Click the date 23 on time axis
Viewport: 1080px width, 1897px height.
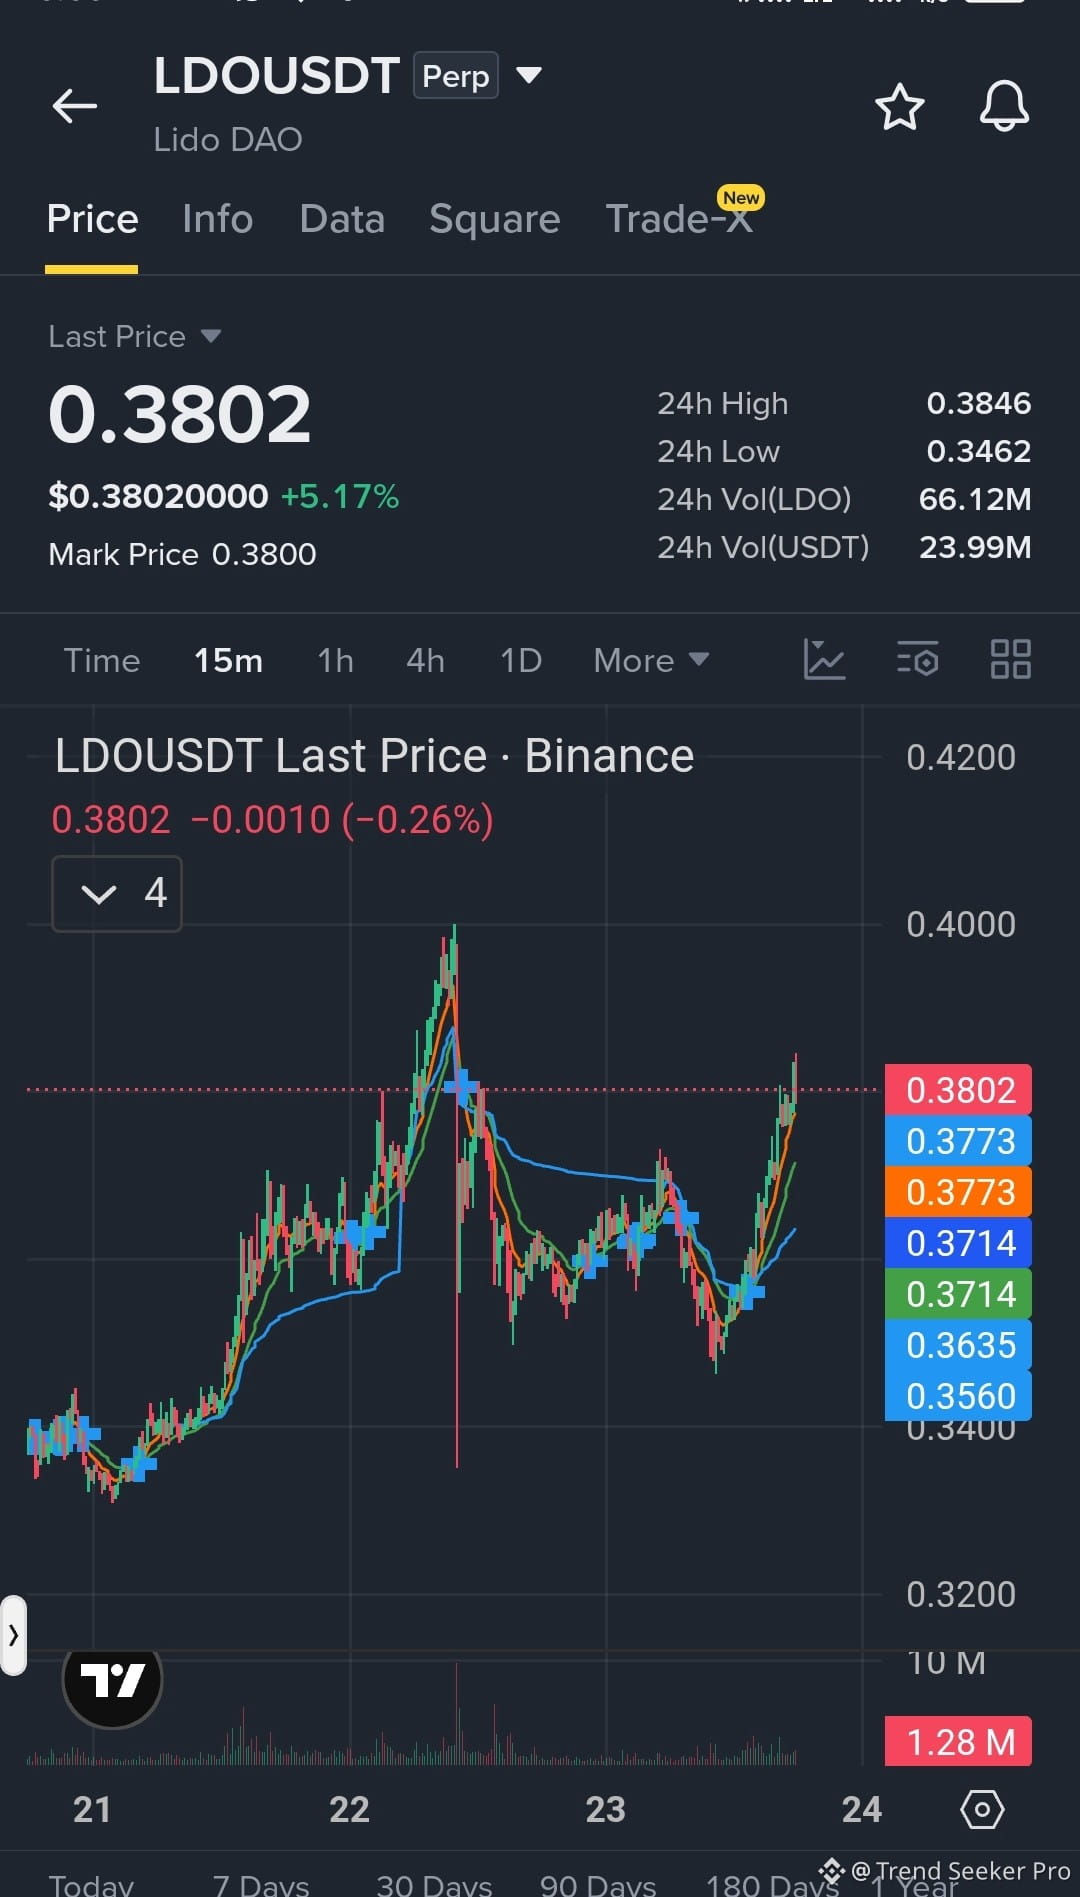pyautogui.click(x=605, y=1809)
